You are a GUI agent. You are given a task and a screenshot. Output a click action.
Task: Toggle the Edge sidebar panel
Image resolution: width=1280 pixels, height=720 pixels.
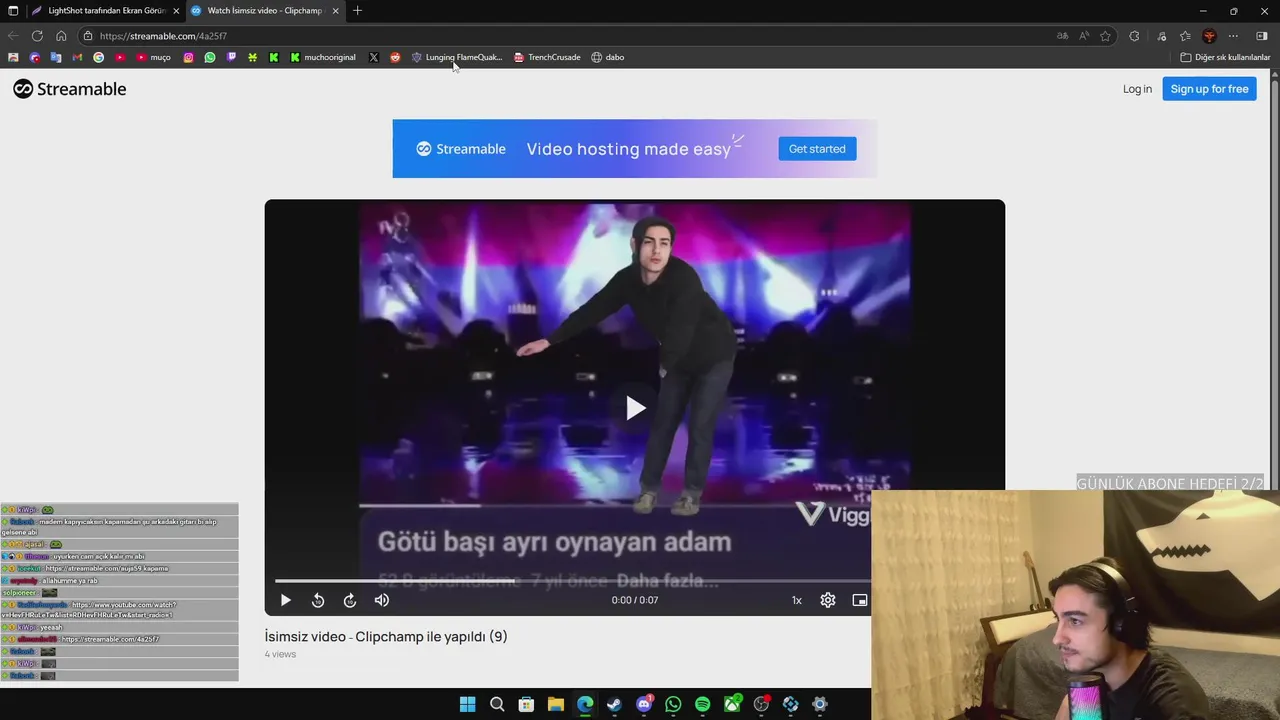pyautogui.click(x=1261, y=36)
